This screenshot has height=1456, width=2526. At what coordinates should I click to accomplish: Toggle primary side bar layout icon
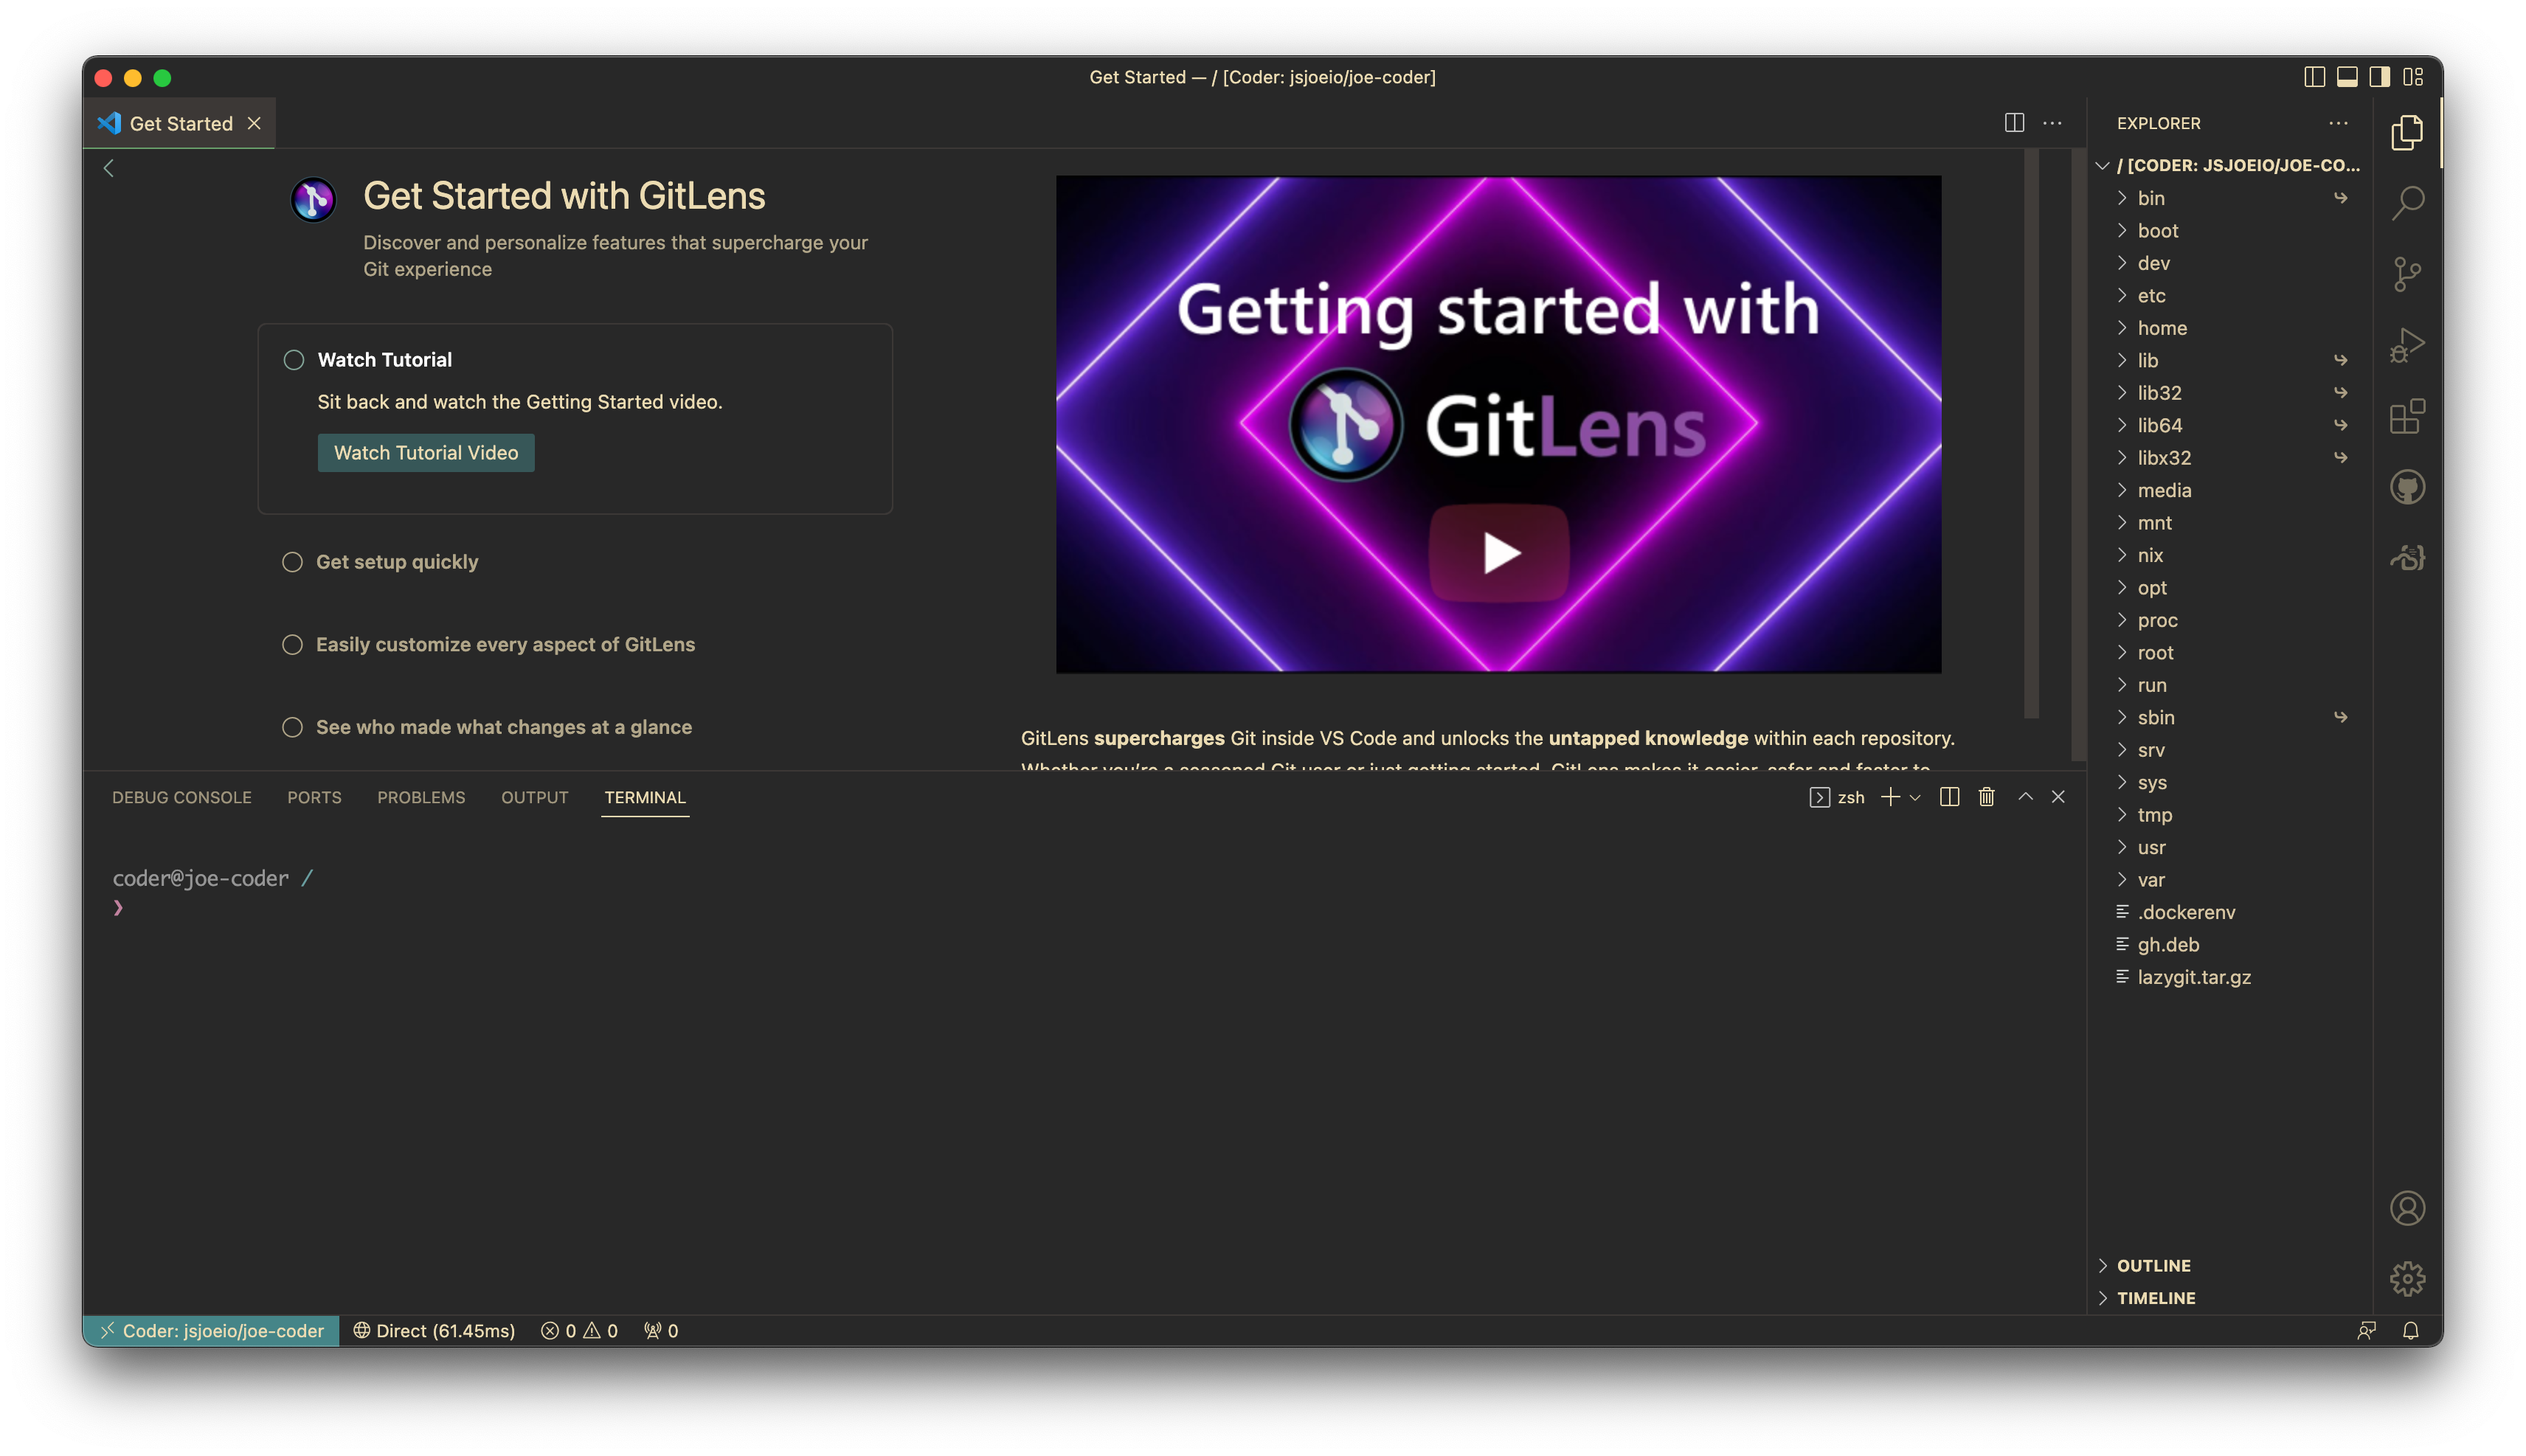[2313, 77]
